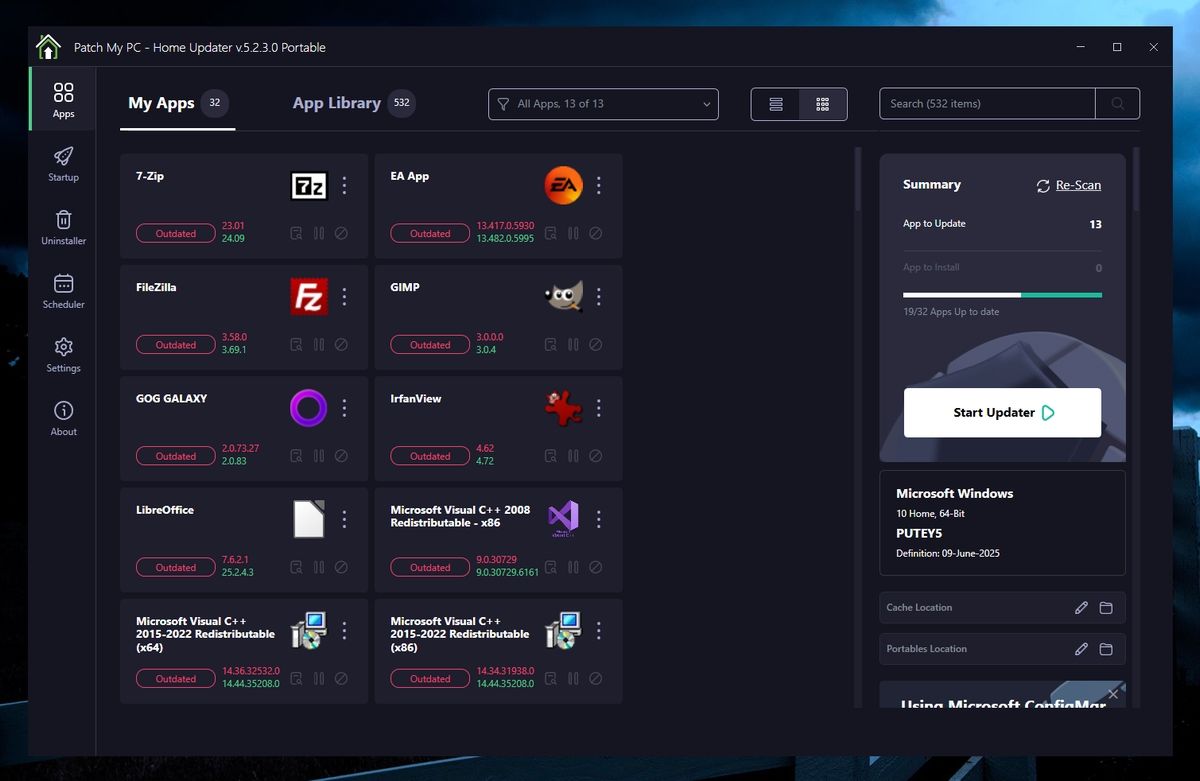Click the EA App logo thumbnail
The height and width of the screenshot is (781, 1200).
click(563, 185)
